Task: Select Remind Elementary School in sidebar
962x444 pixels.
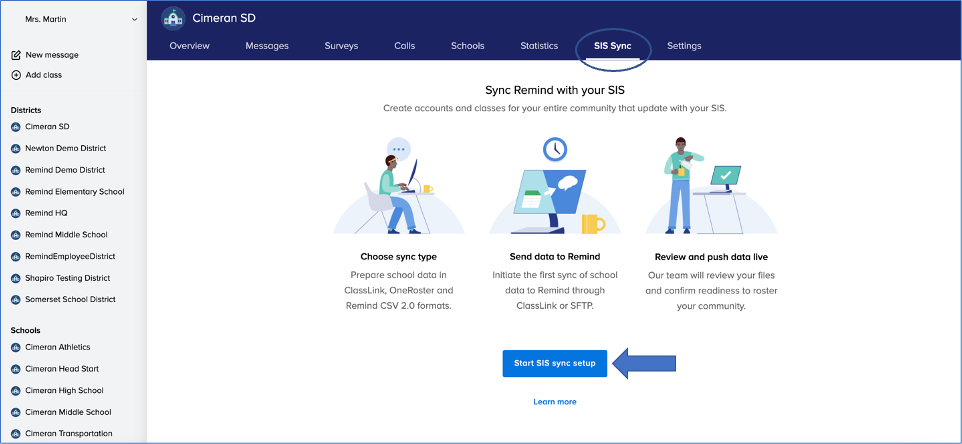Action: (x=74, y=191)
